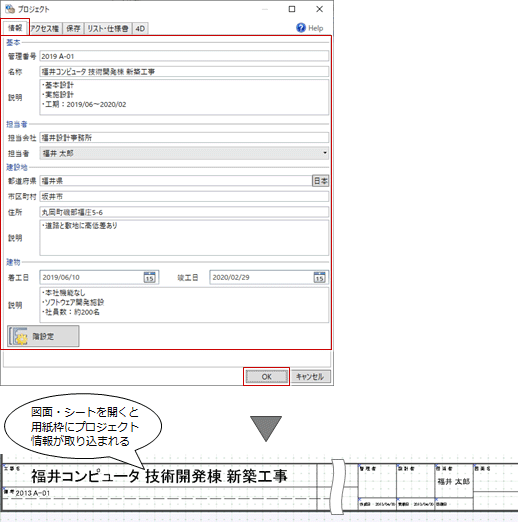Click the 建設地 説明 text area
Image resolution: width=518 pixels, height=522 pixels.
pos(184,238)
